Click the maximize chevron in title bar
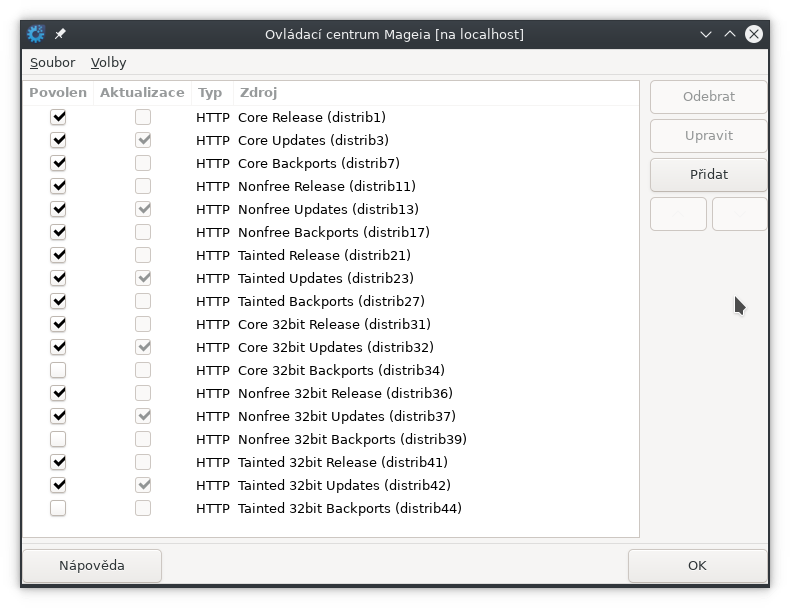The width and height of the screenshot is (790, 608). pyautogui.click(x=730, y=34)
